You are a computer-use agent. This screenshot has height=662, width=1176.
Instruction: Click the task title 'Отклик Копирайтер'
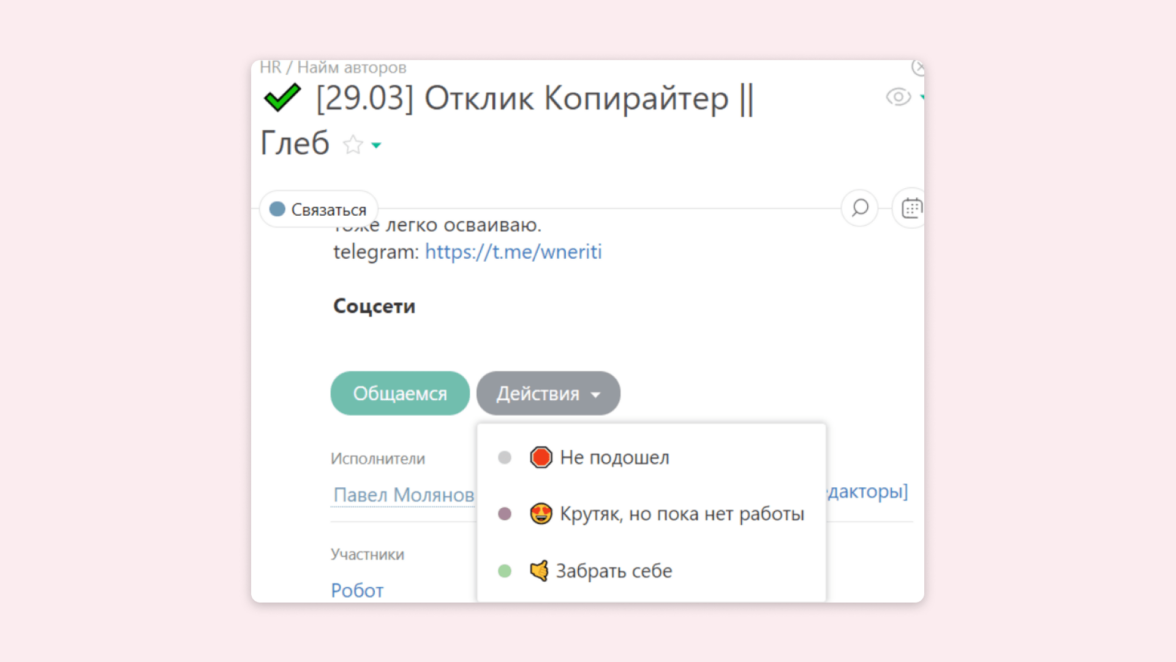click(x=534, y=99)
